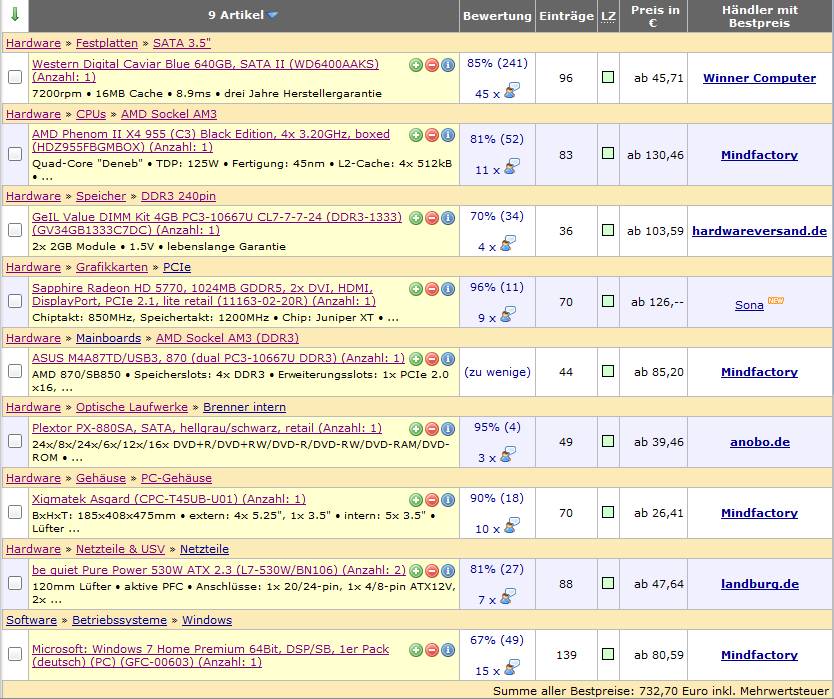Tick checkbox for Xigmatek Asgard
The image size is (834, 699).
pos(15,512)
